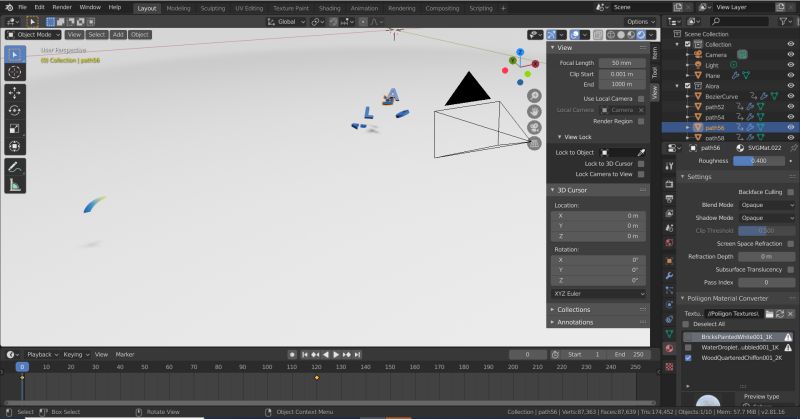Viewport: 800px width, 419px height.
Task: Open the Tool properties tab icon
Action: click(669, 166)
